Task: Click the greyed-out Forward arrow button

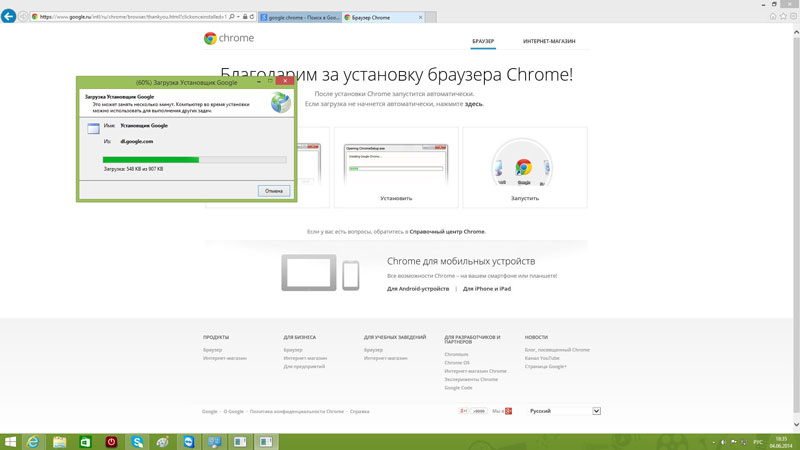Action: pyautogui.click(x=23, y=17)
